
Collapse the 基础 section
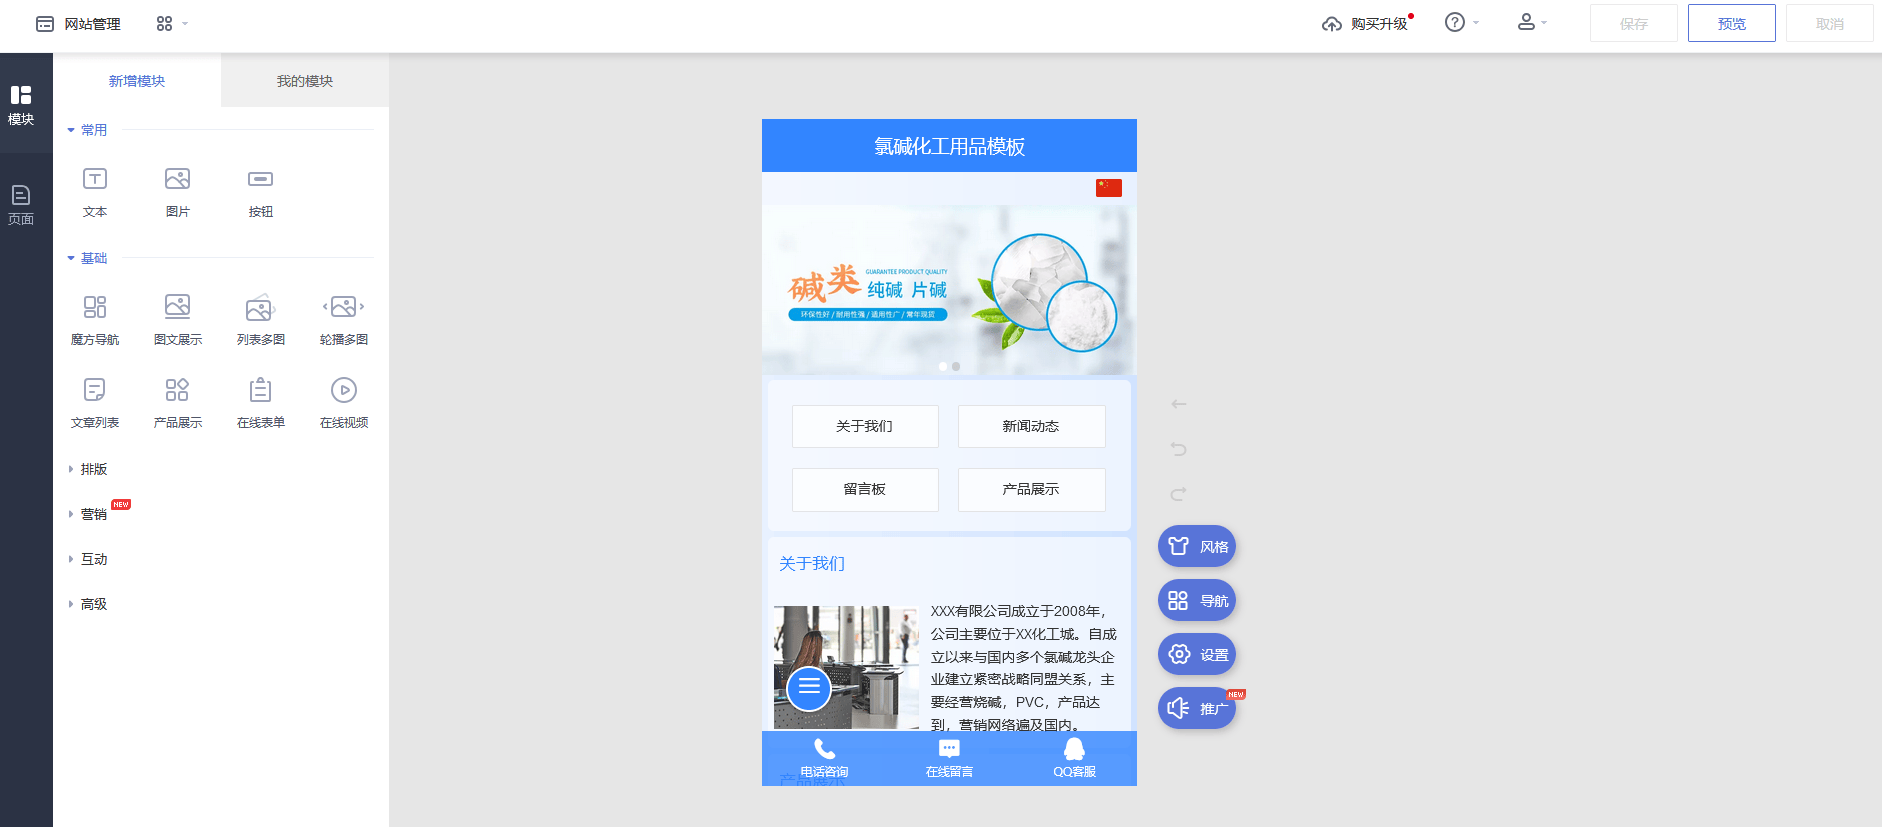tap(87, 258)
